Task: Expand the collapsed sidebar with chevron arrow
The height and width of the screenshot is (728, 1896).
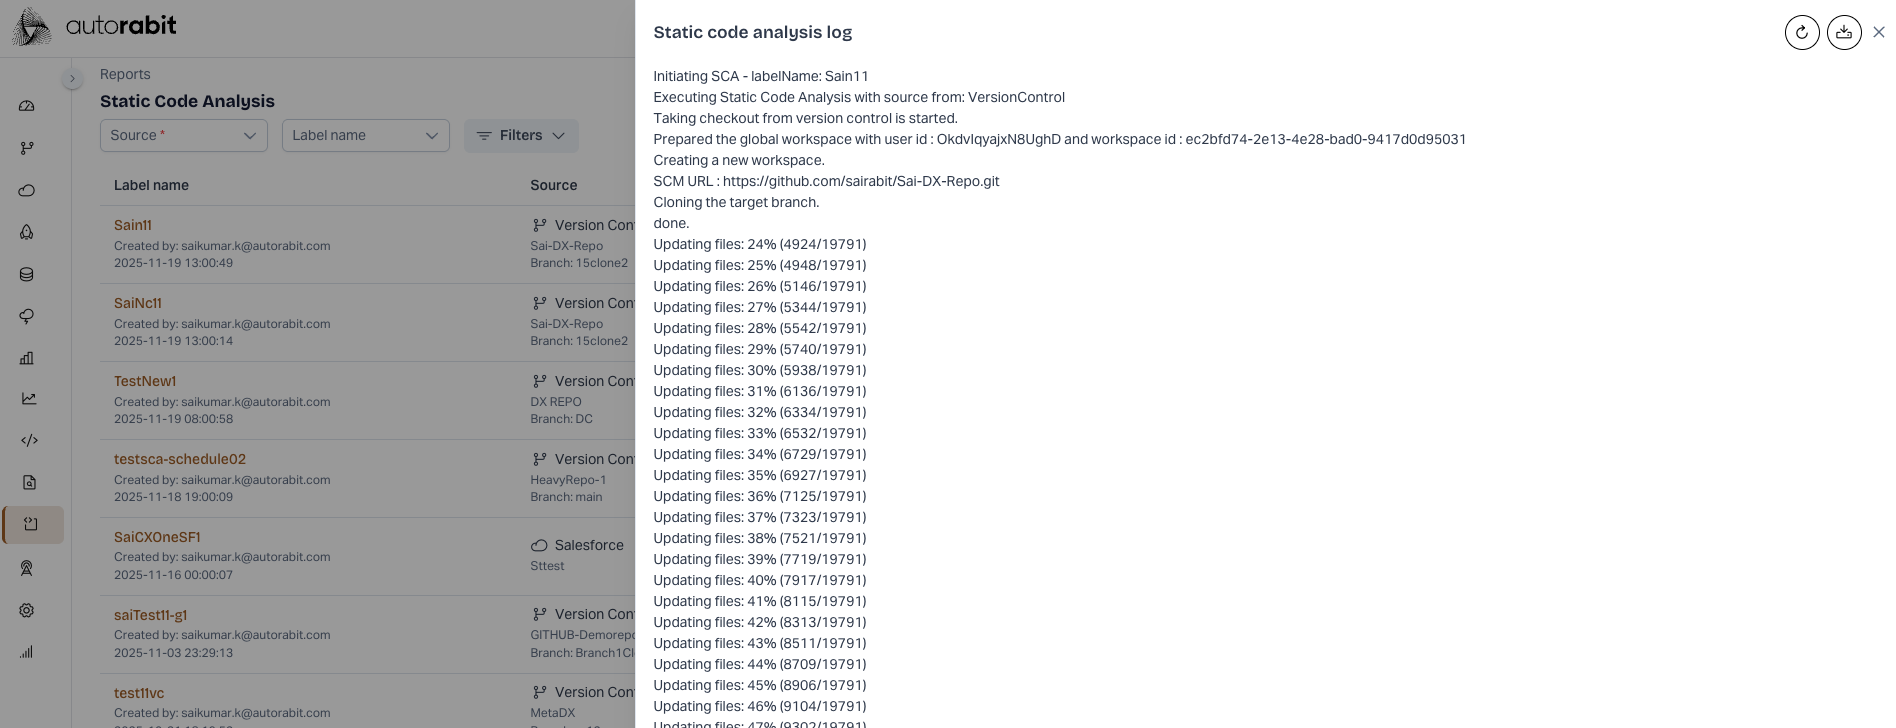Action: pos(72,78)
